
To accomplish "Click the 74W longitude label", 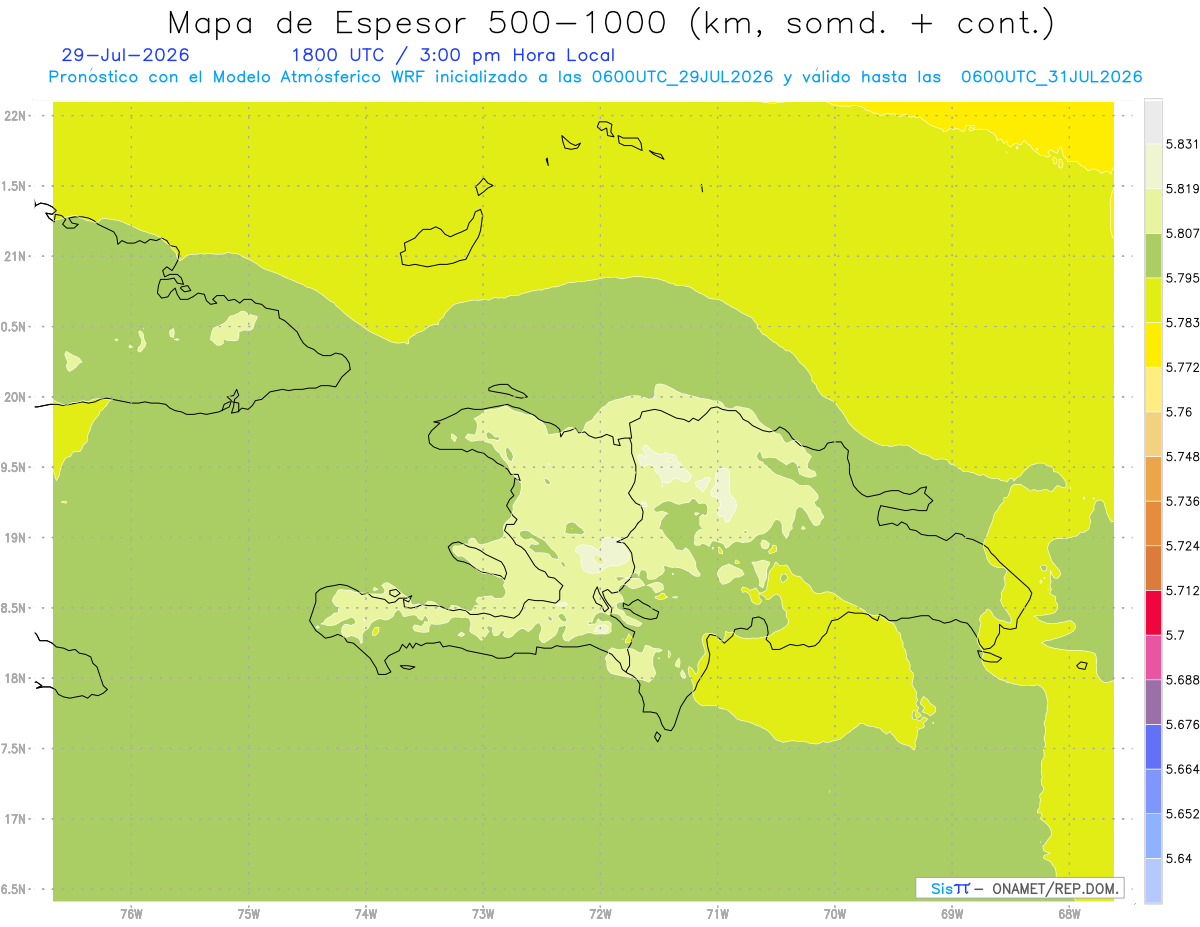I will (x=366, y=914).
